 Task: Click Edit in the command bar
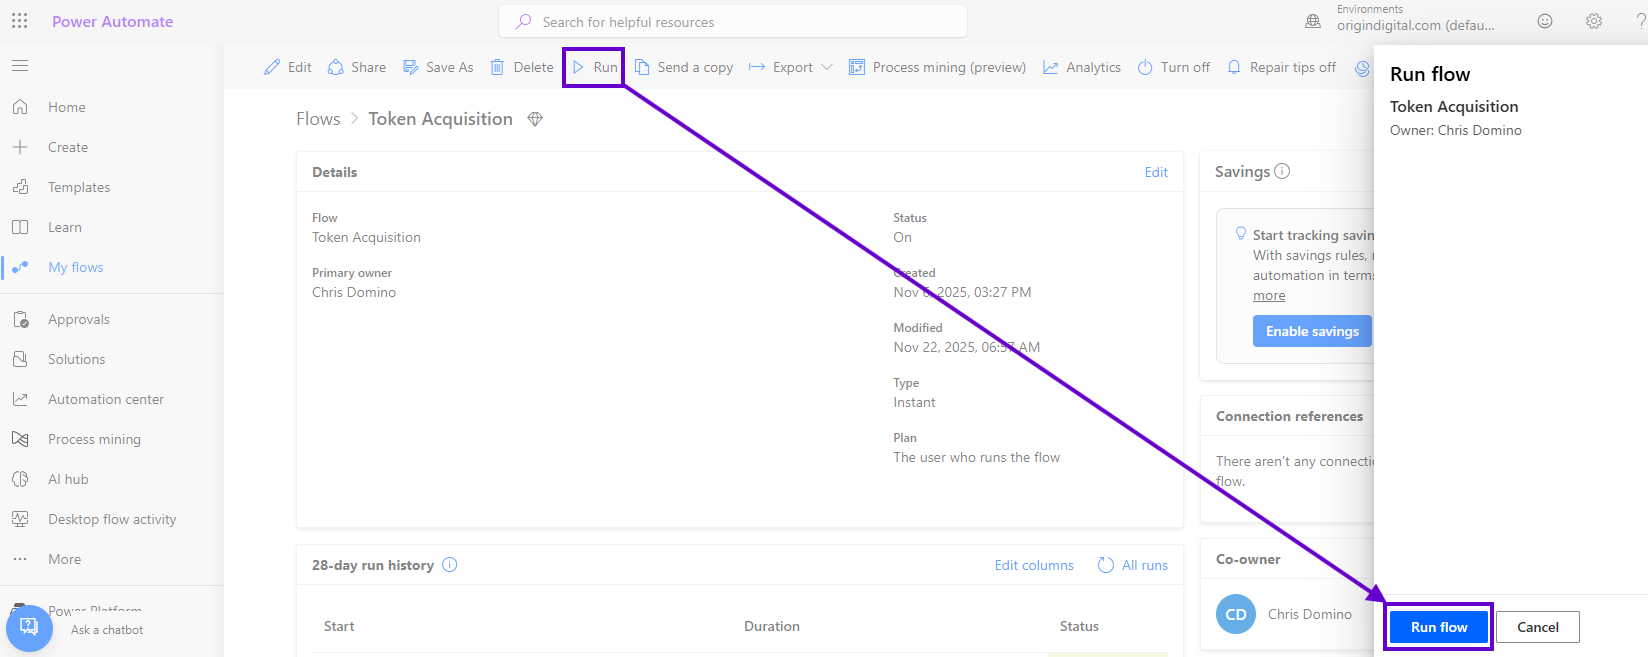[x=288, y=67]
